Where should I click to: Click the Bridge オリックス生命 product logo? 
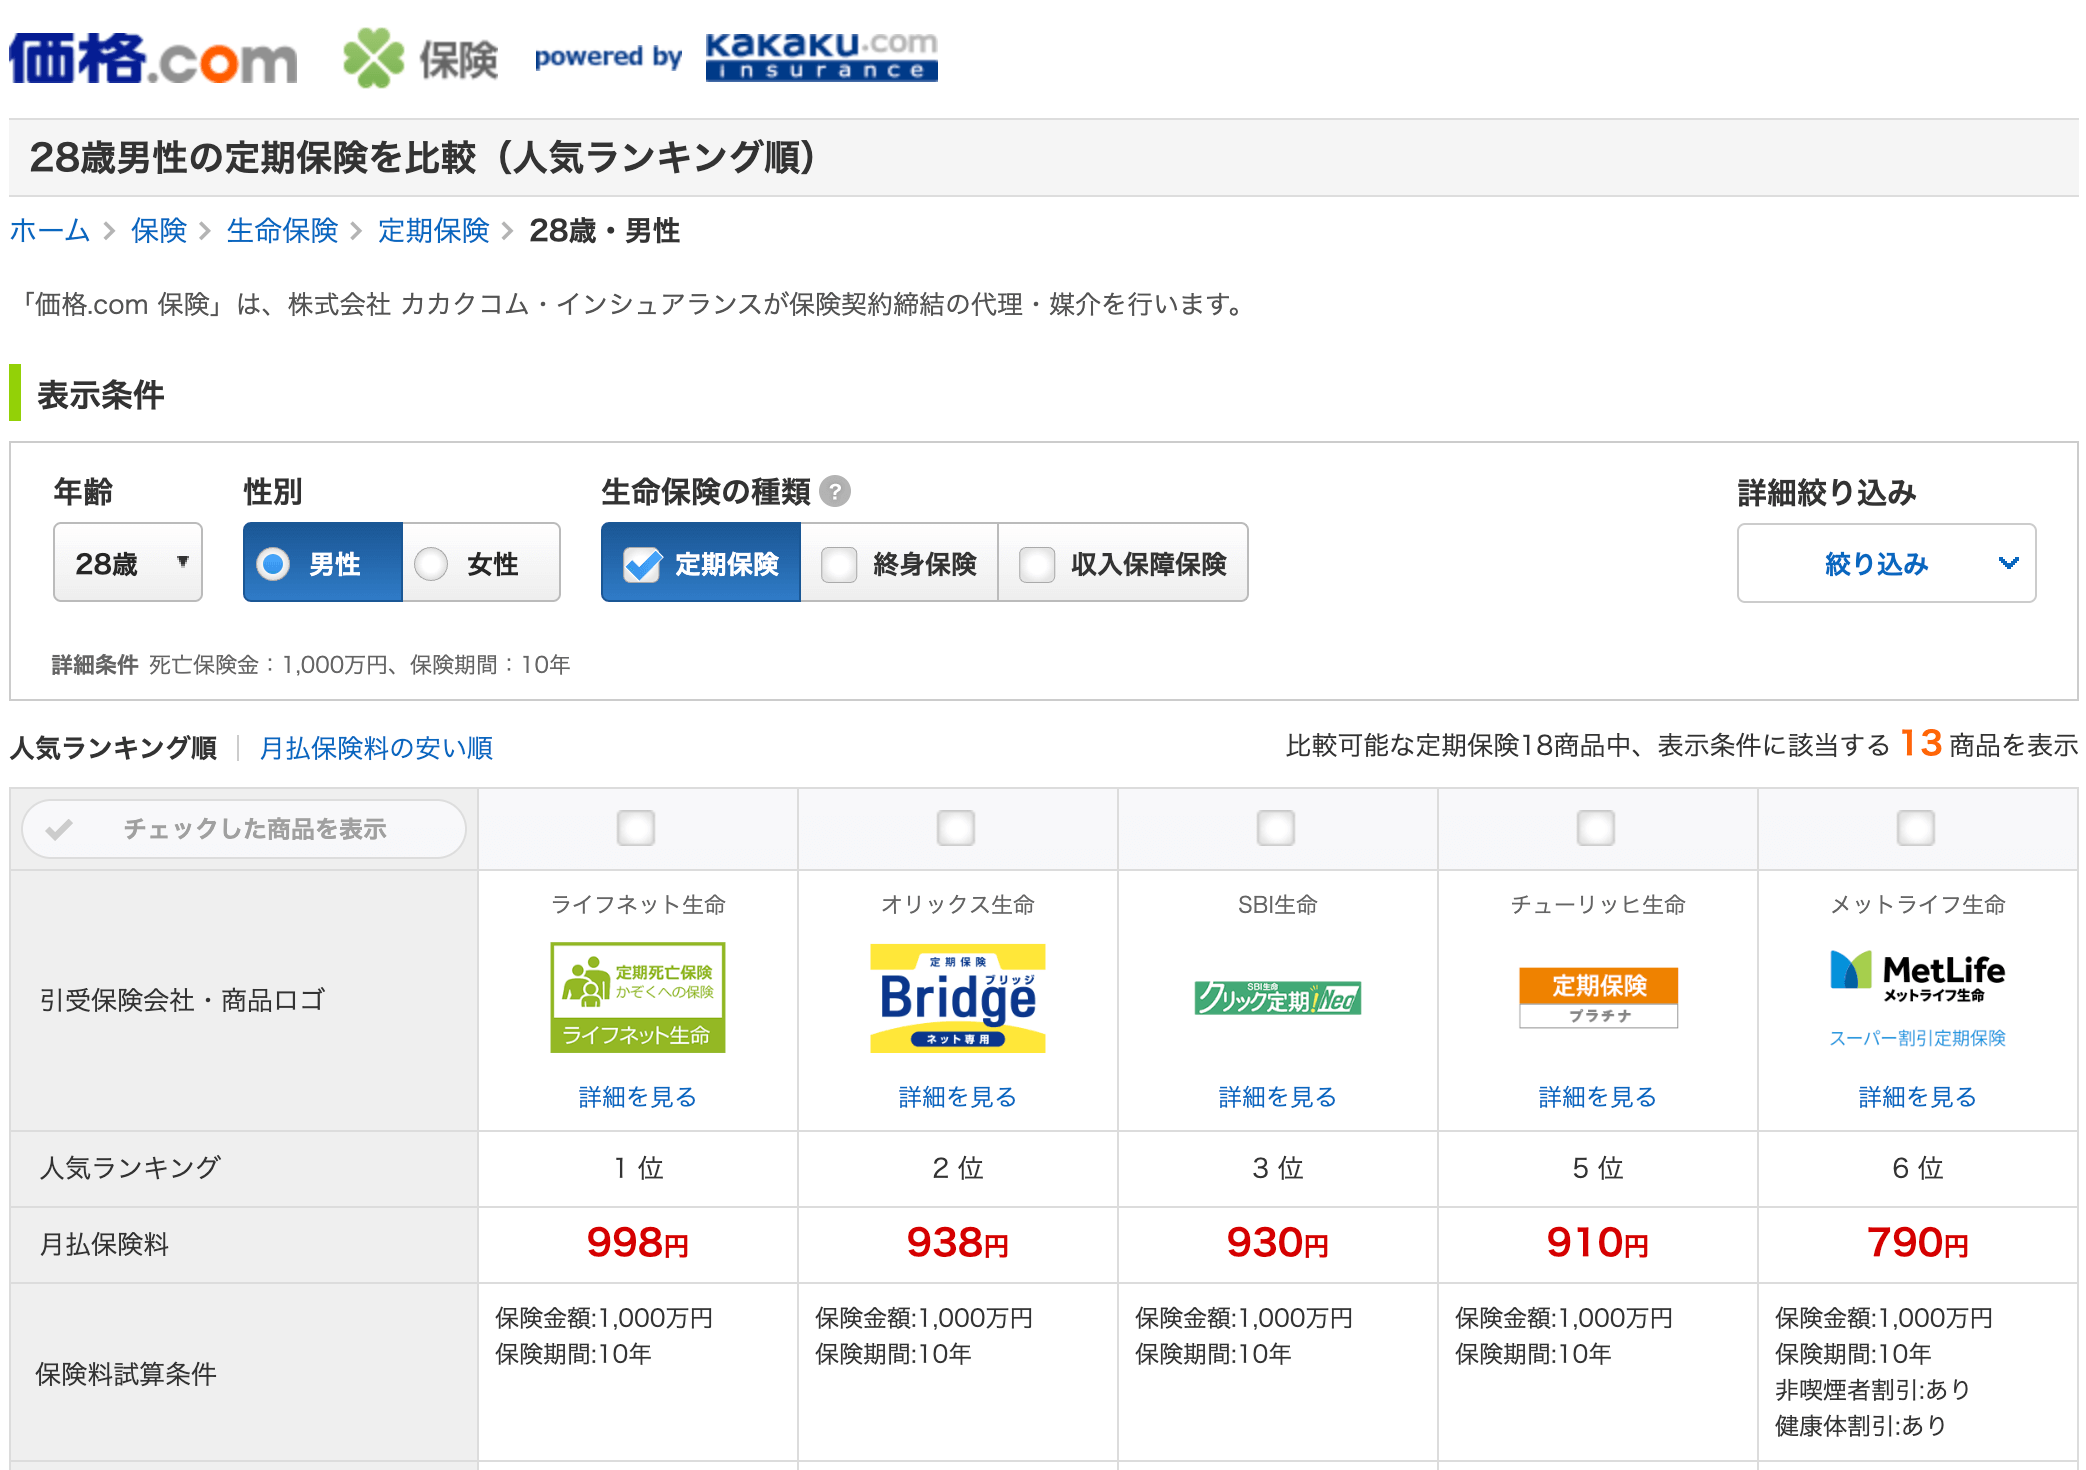pyautogui.click(x=958, y=998)
